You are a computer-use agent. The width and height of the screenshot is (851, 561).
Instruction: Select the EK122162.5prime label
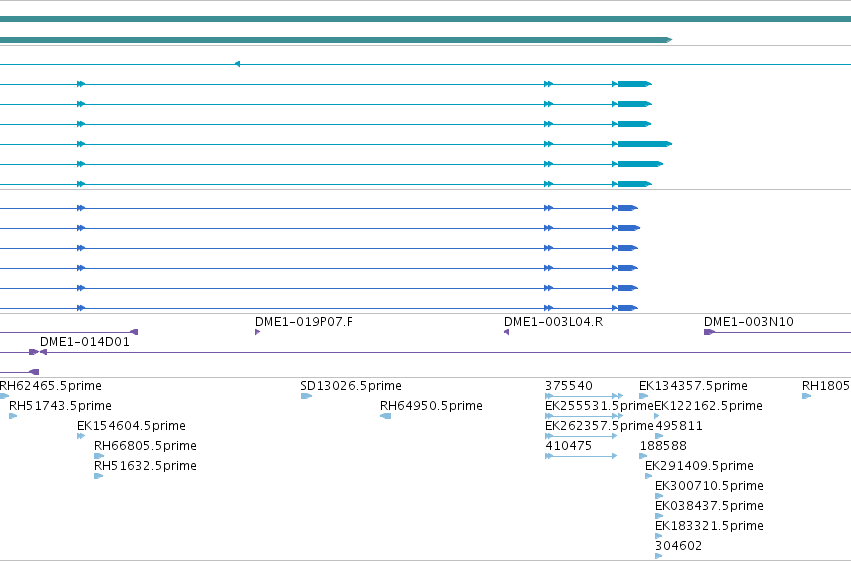point(708,406)
